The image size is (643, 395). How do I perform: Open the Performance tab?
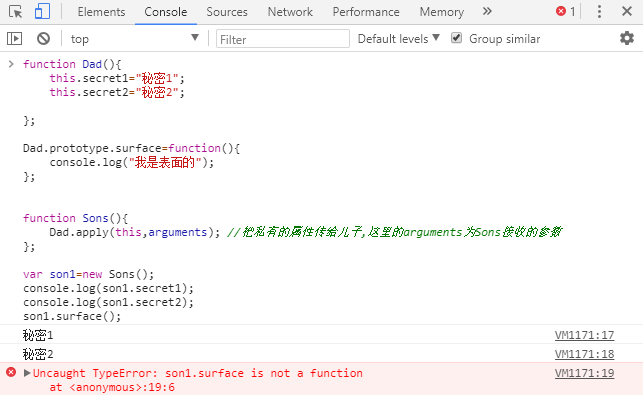tap(366, 12)
